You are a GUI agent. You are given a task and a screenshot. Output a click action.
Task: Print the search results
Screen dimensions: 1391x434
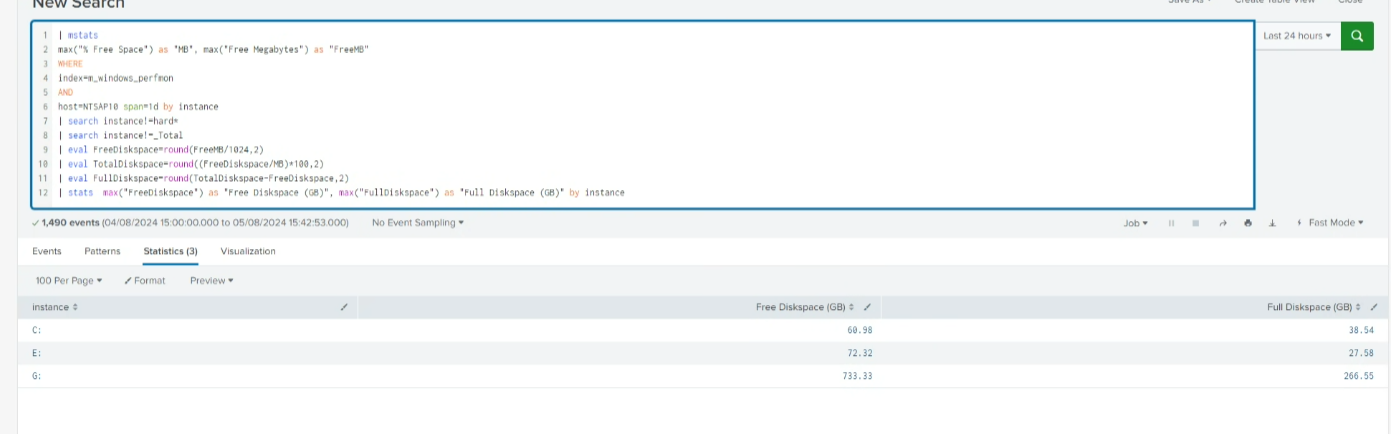tap(1247, 223)
